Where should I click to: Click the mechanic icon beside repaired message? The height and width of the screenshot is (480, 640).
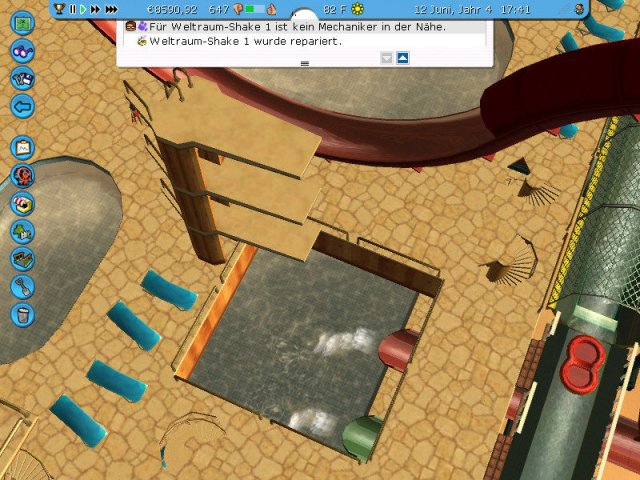(x=142, y=41)
